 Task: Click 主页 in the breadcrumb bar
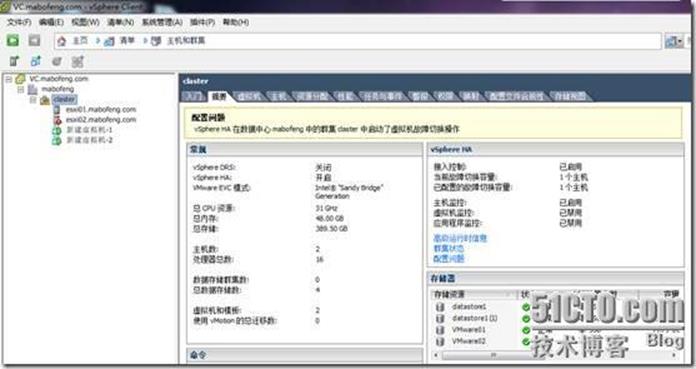[x=80, y=41]
